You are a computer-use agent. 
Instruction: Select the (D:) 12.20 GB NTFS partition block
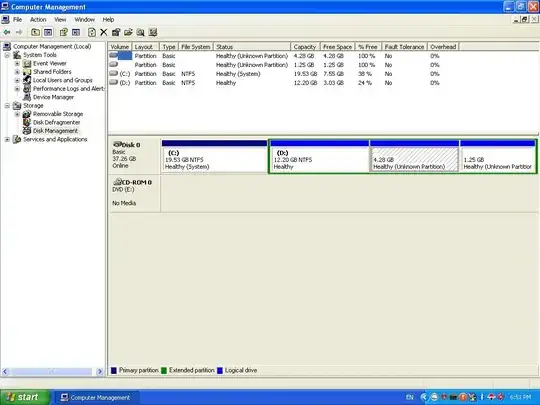tap(320, 156)
